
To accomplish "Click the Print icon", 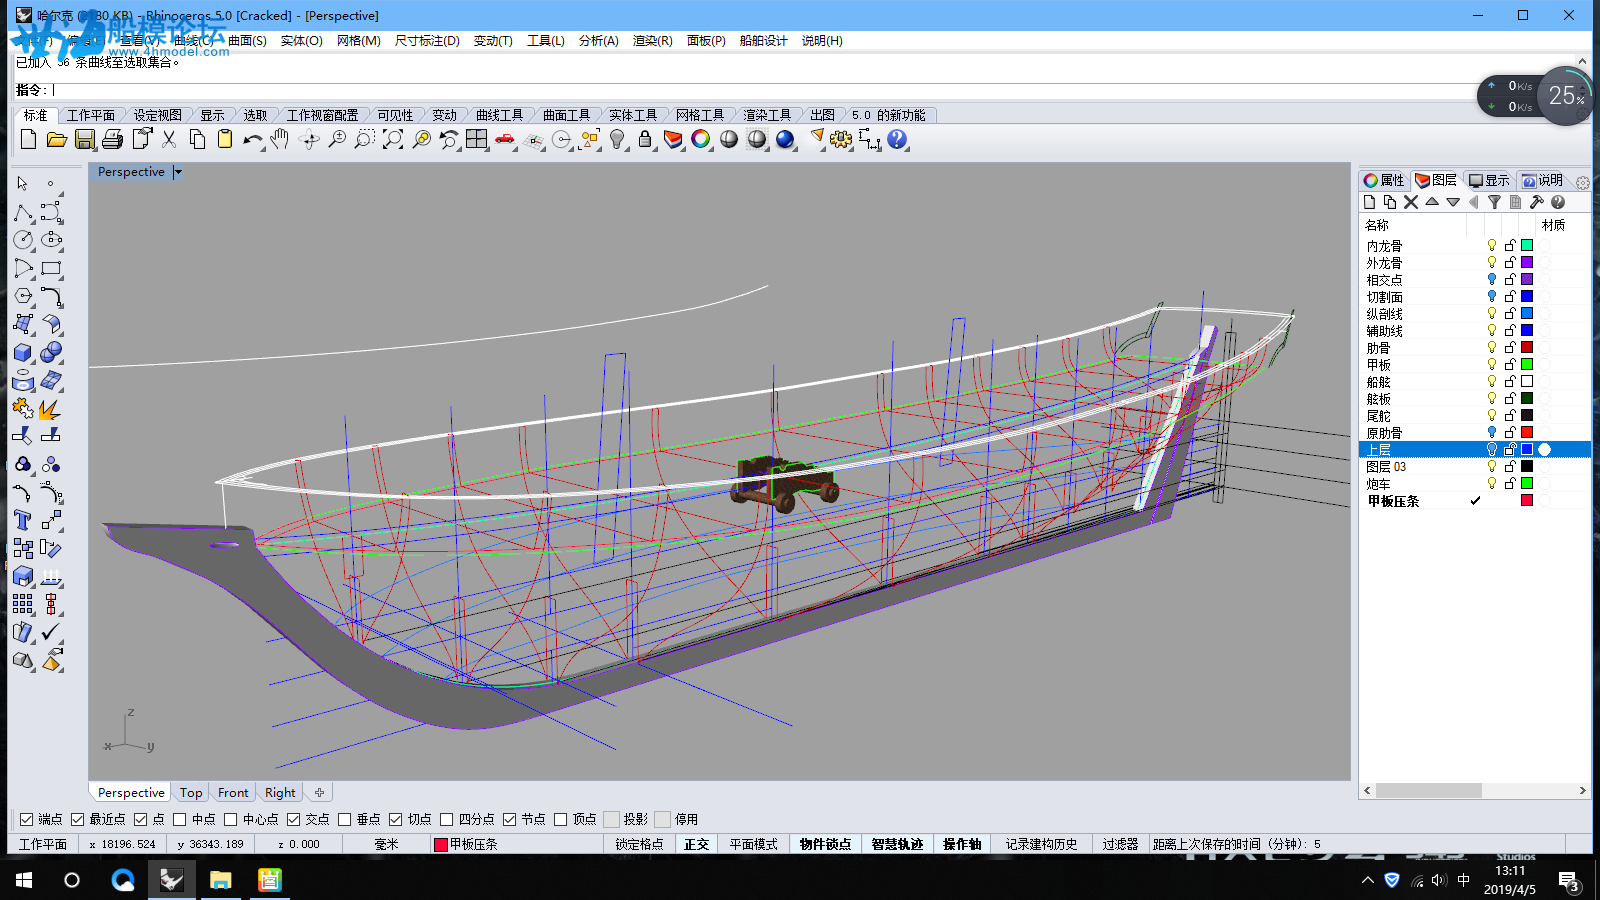I will 113,139.
